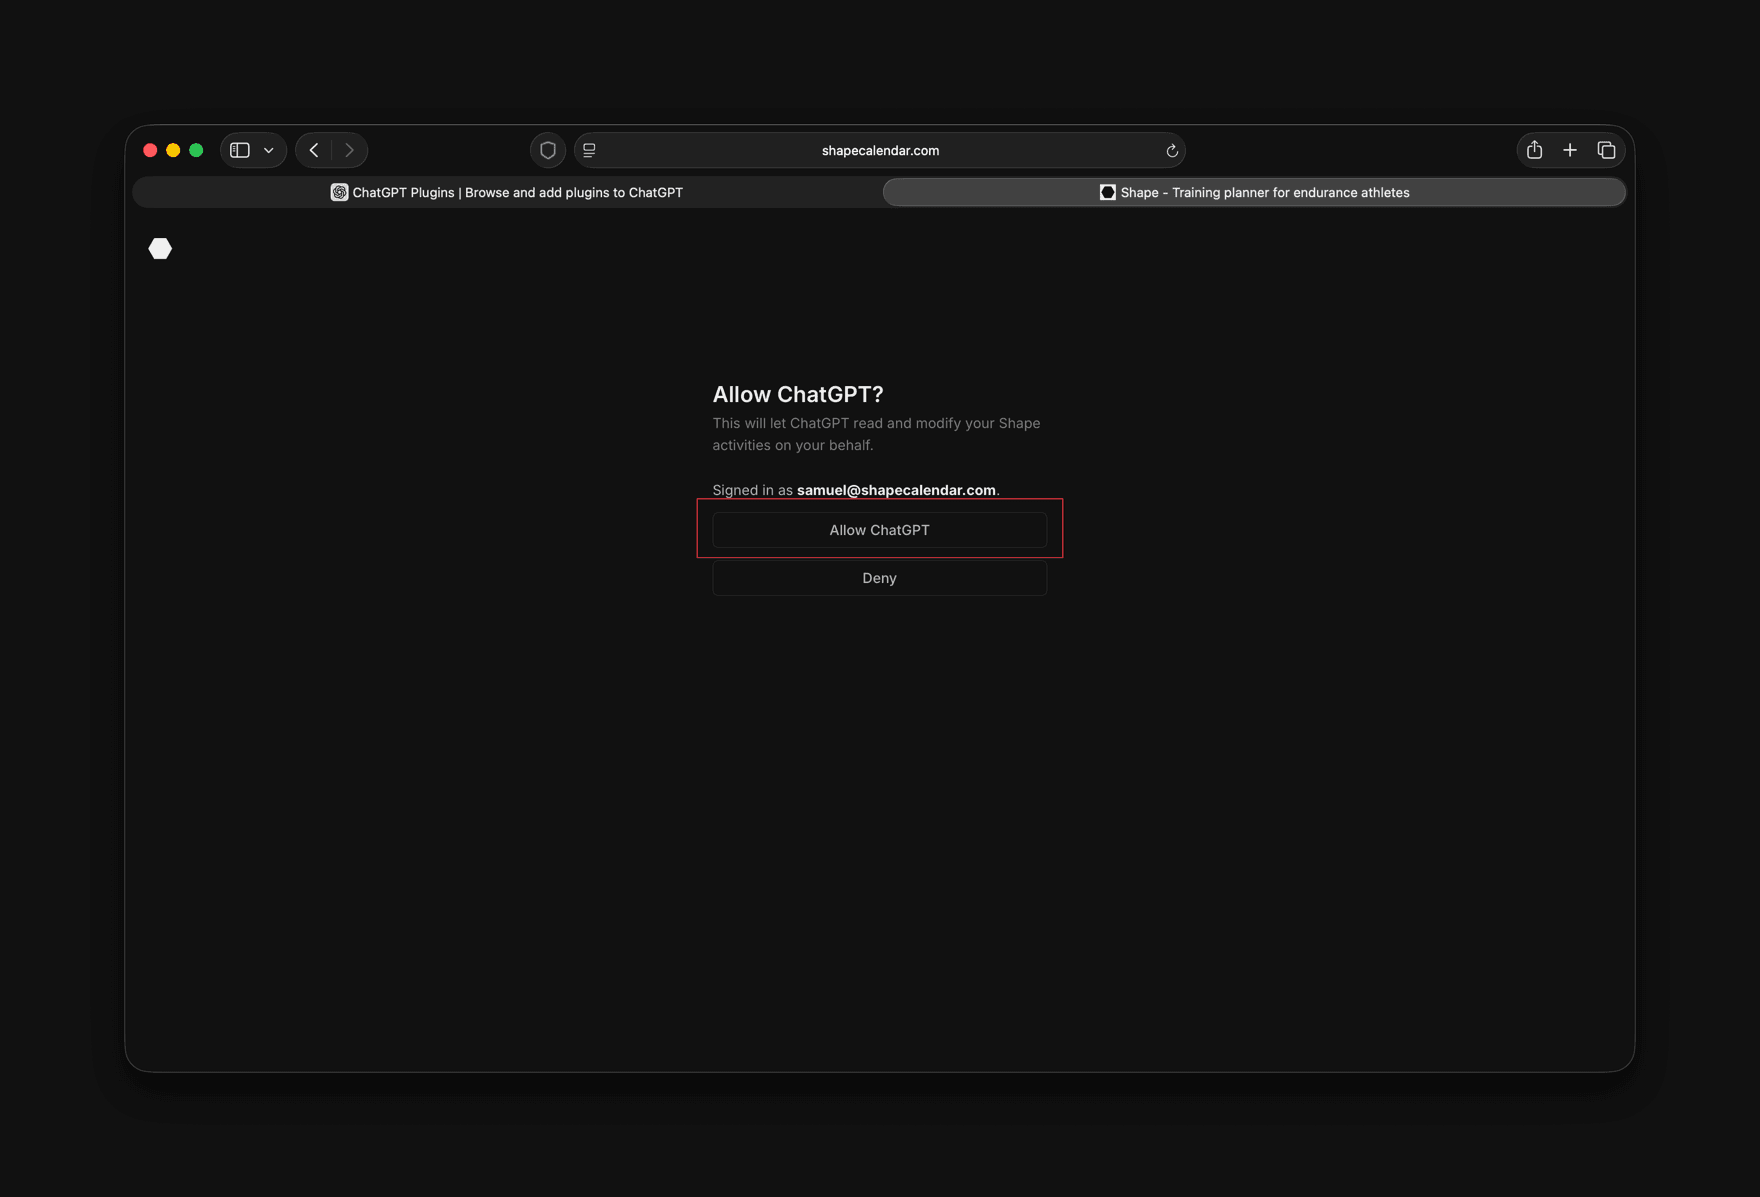Select the Shape Training planner tab
This screenshot has height=1197, width=1760.
(1254, 192)
